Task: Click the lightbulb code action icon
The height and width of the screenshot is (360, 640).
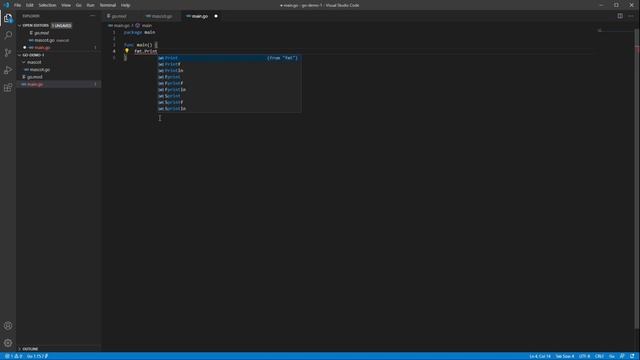Action: (127, 51)
